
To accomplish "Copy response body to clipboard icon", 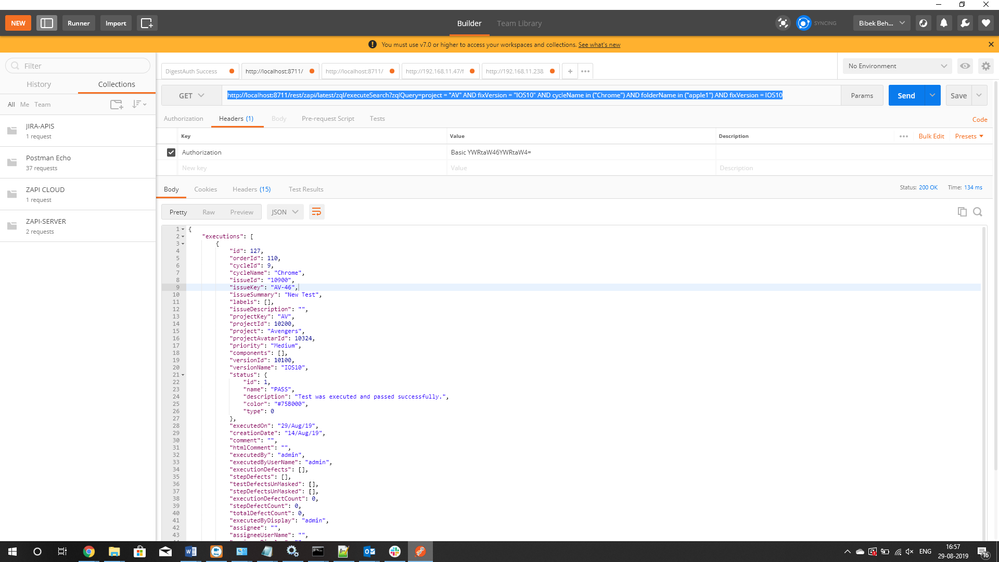I will pyautogui.click(x=962, y=212).
